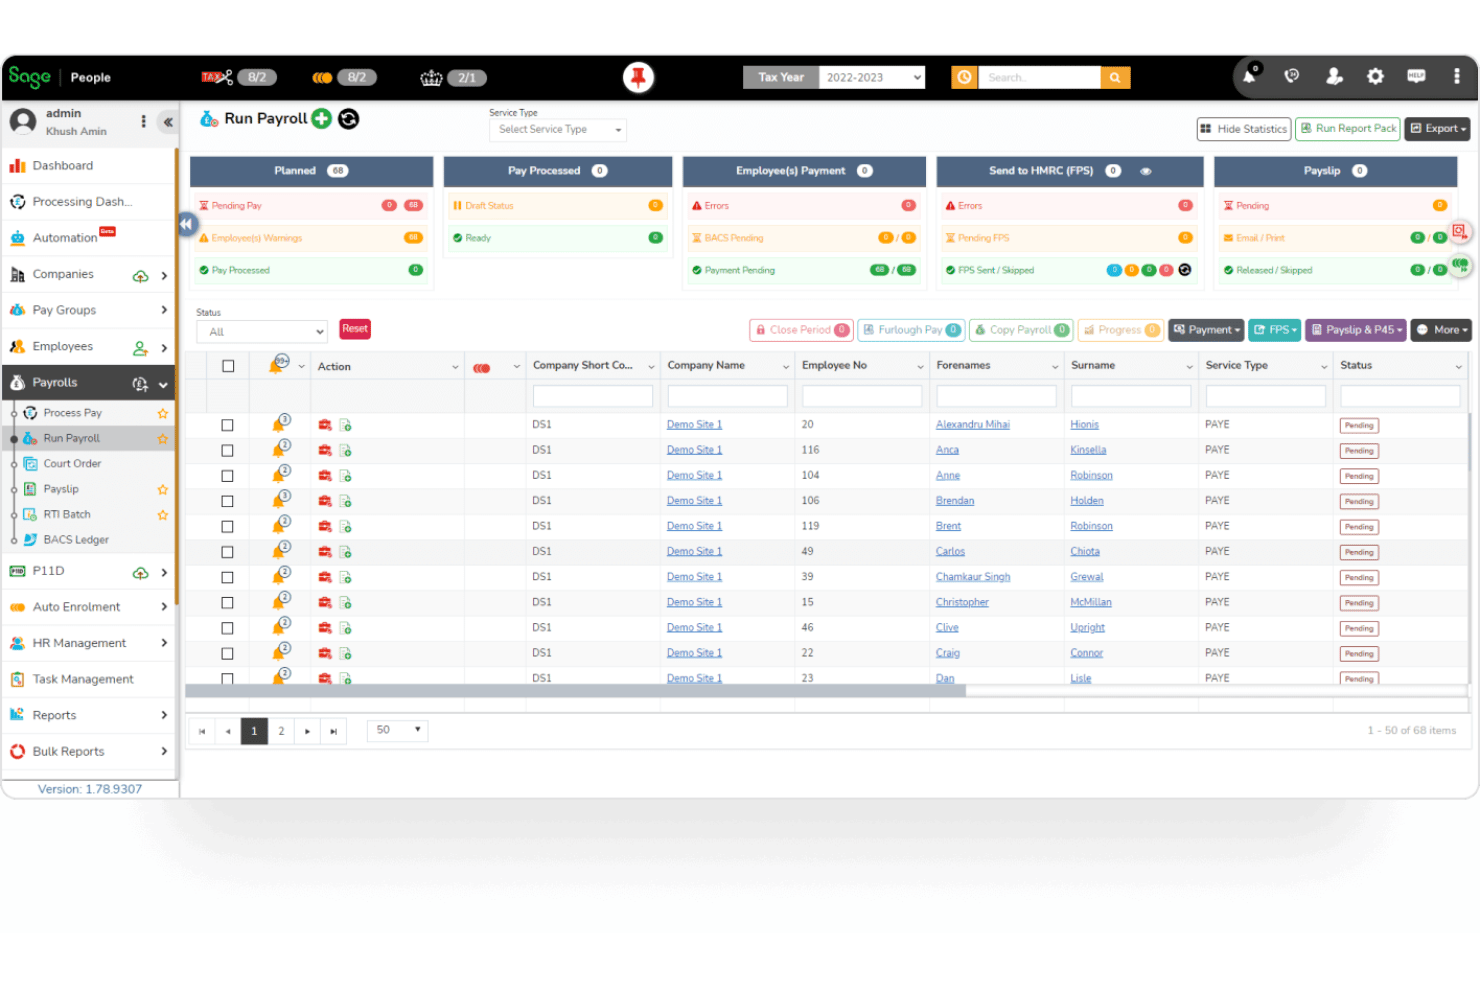Favorite the Run Payroll star
The width and height of the screenshot is (1480, 987).
(x=162, y=439)
